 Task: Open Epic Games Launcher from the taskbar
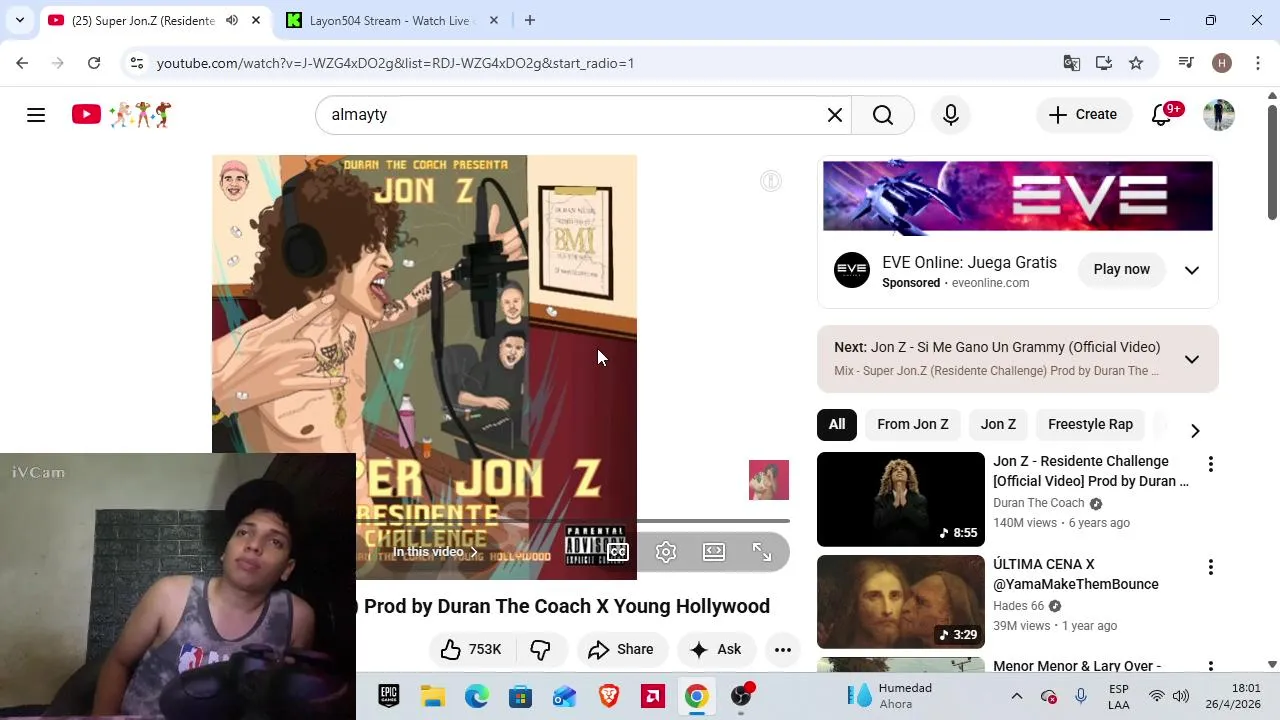click(x=389, y=696)
